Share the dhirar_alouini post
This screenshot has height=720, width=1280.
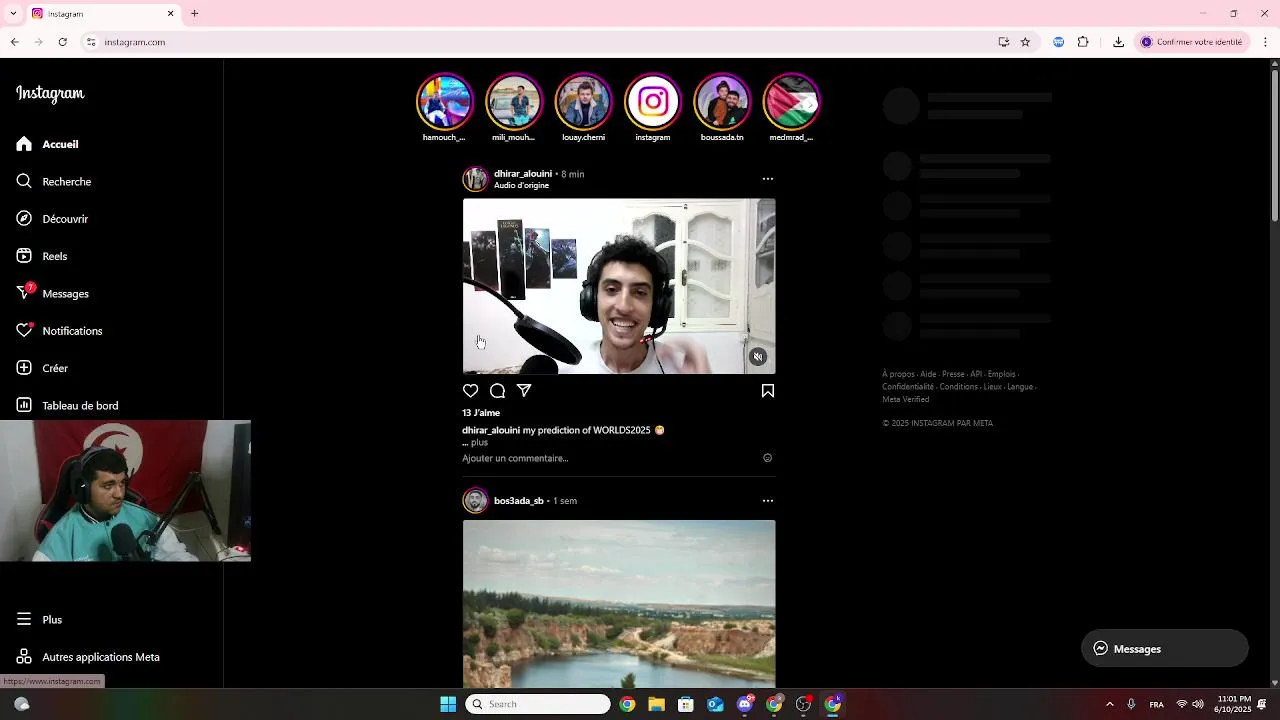pos(524,391)
